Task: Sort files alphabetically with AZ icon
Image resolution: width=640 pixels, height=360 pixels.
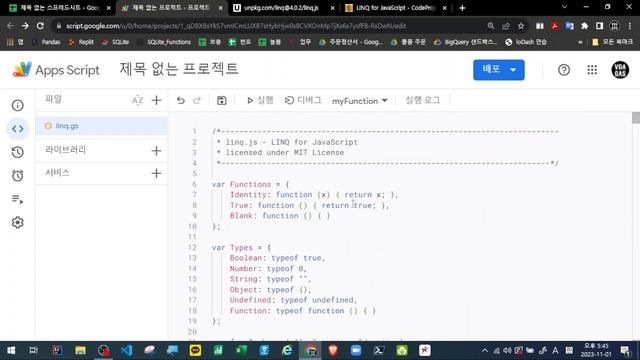Action: coord(138,100)
